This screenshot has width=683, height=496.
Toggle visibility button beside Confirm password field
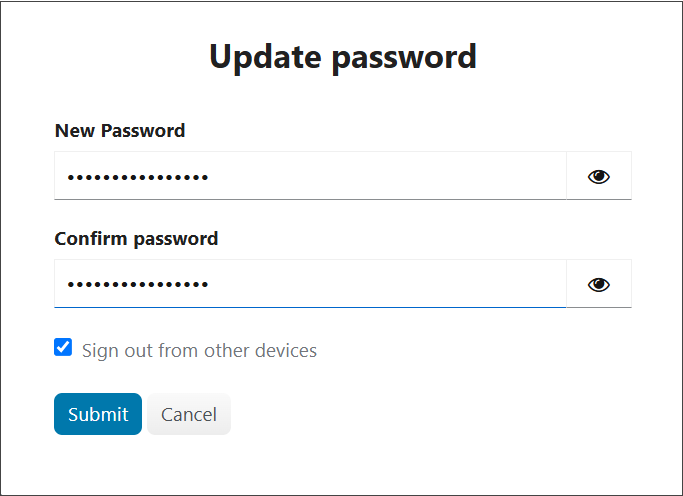(x=598, y=284)
